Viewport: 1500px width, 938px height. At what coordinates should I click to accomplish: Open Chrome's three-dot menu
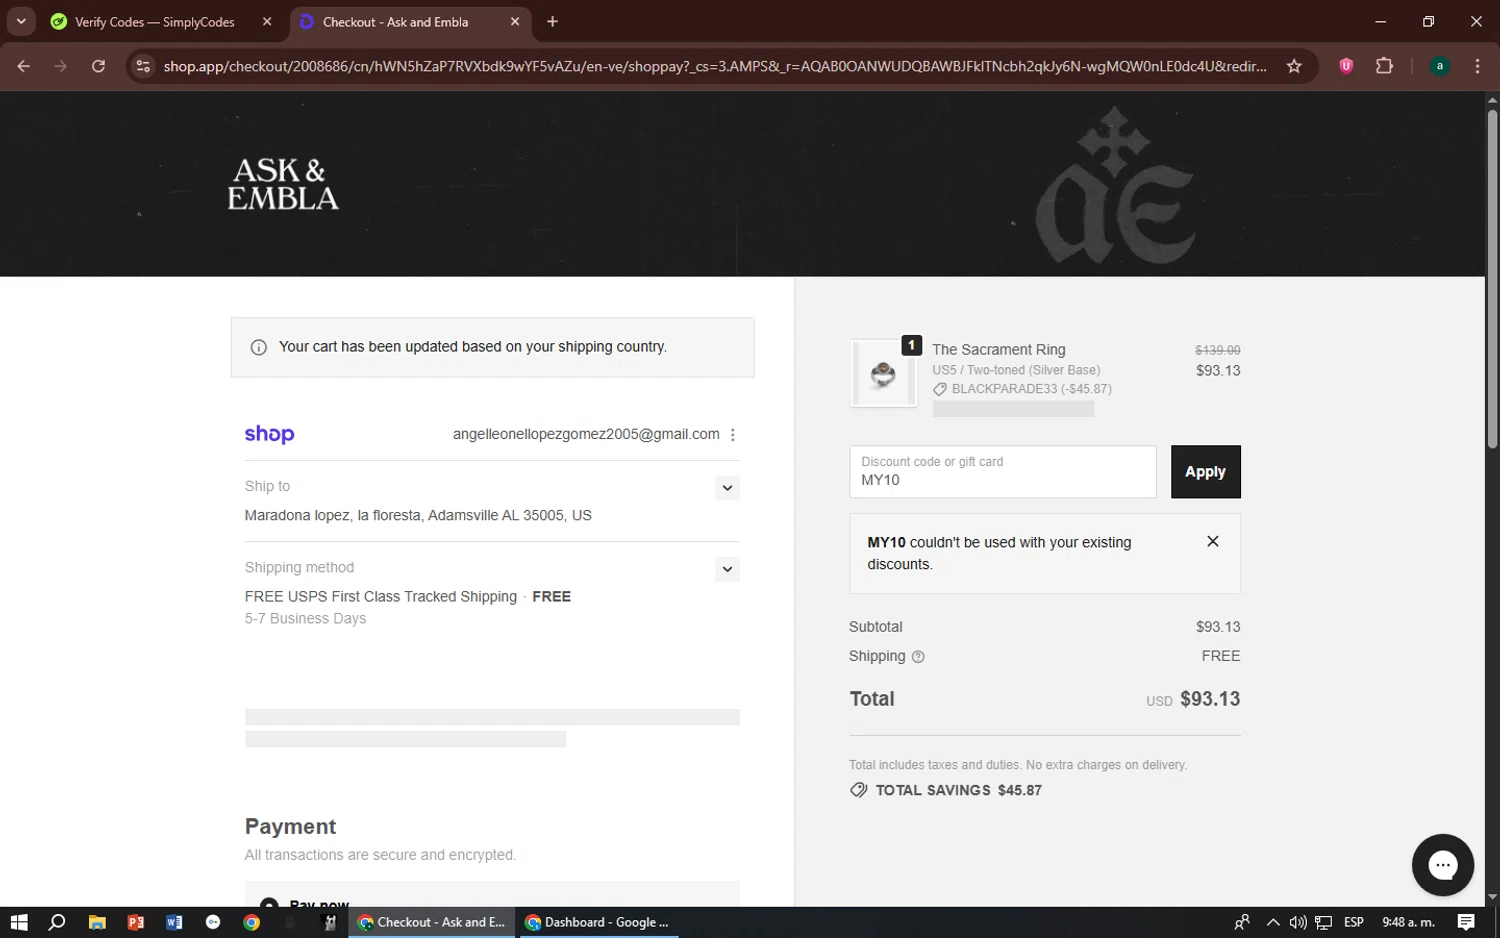1477,66
